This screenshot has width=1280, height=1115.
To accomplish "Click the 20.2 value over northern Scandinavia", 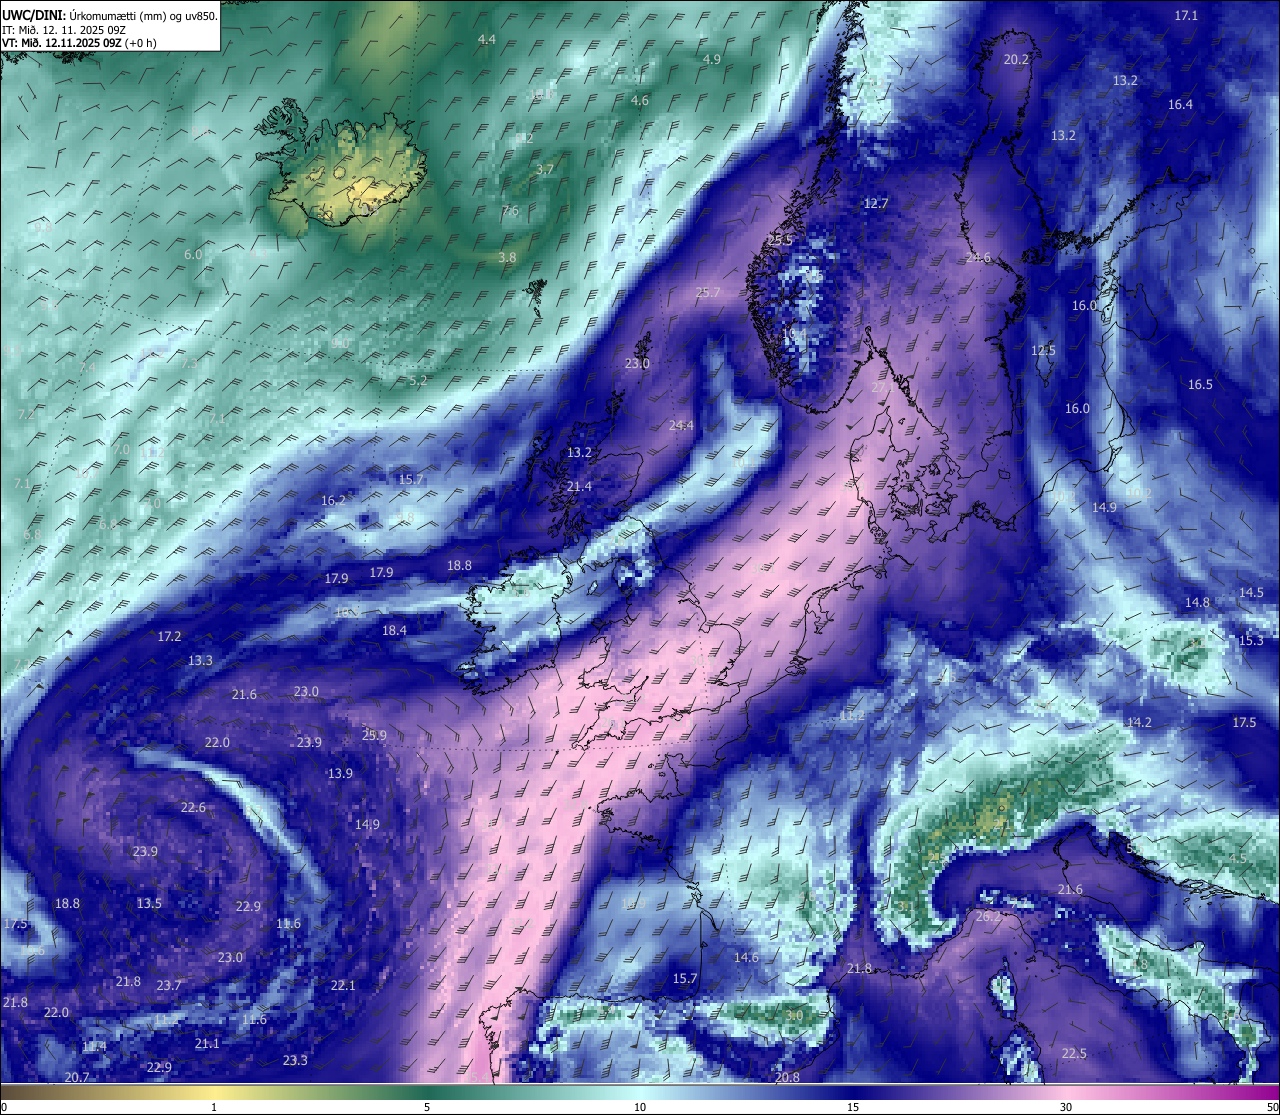I will point(1016,60).
